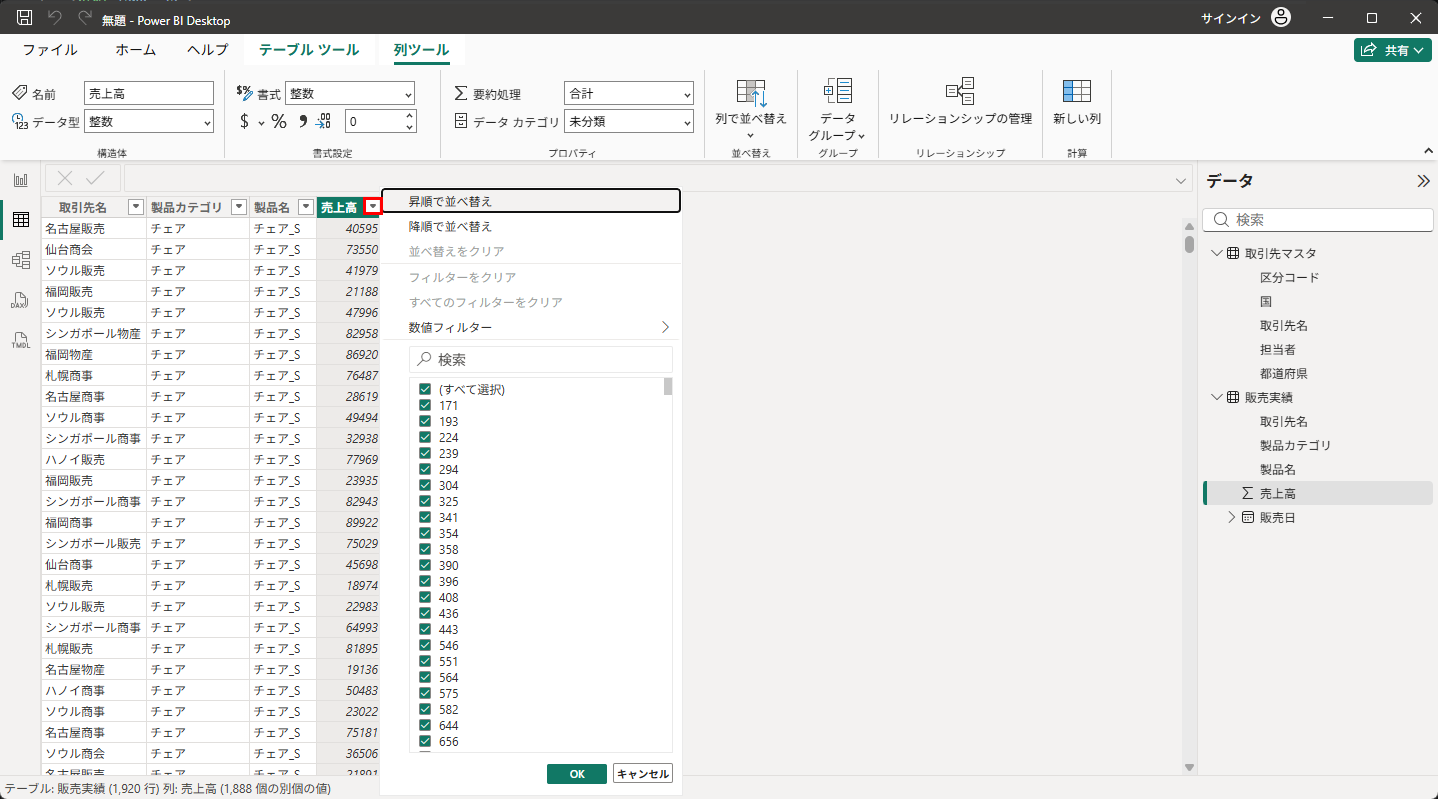Open the 要約処理 dropdown showing 合計
Screen dimensions: 1438x799
pos(629,93)
